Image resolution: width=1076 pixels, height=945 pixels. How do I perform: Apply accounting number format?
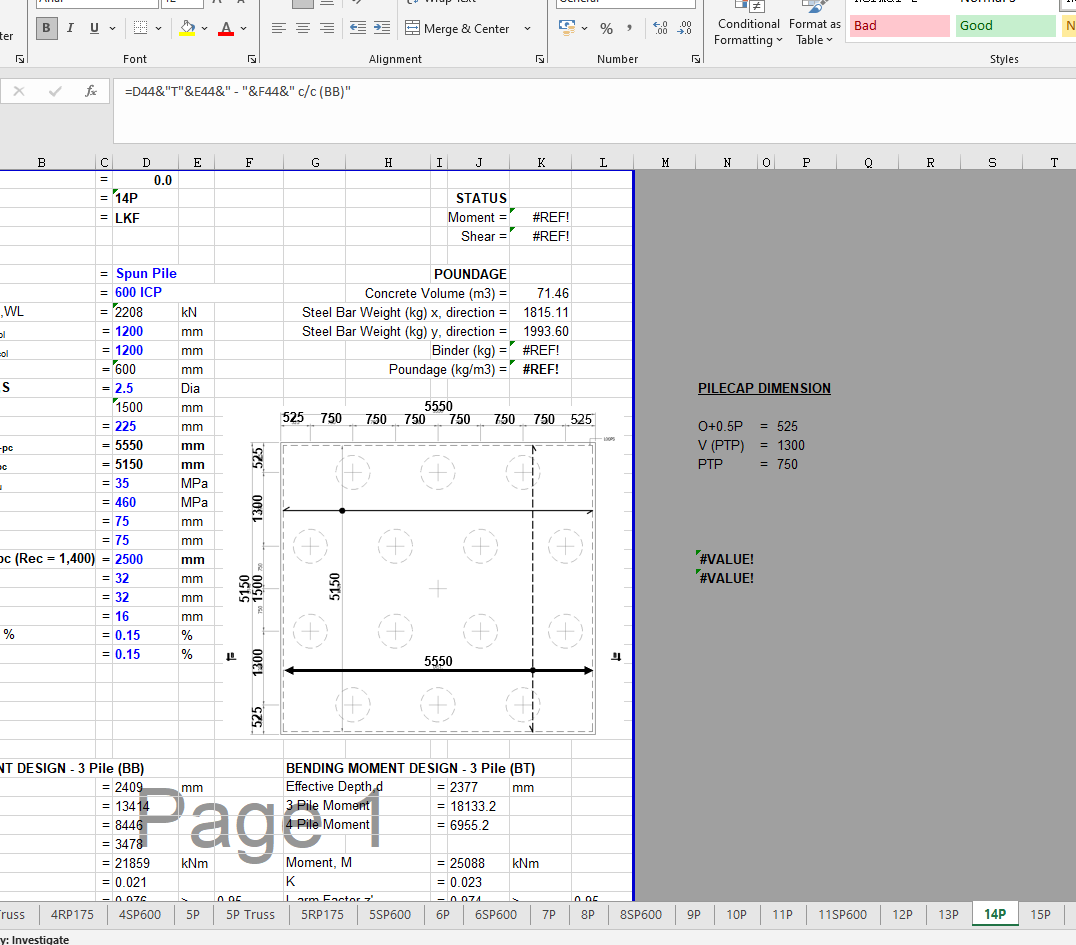(567, 28)
